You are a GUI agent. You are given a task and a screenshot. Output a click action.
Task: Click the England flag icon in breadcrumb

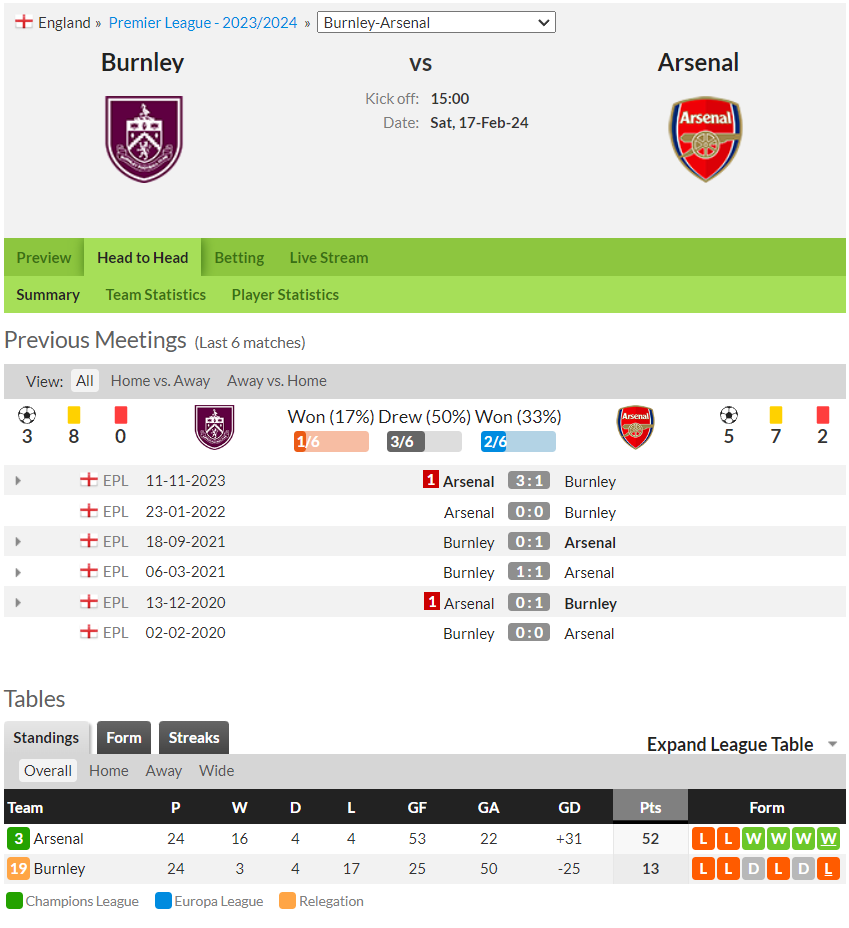[24, 22]
